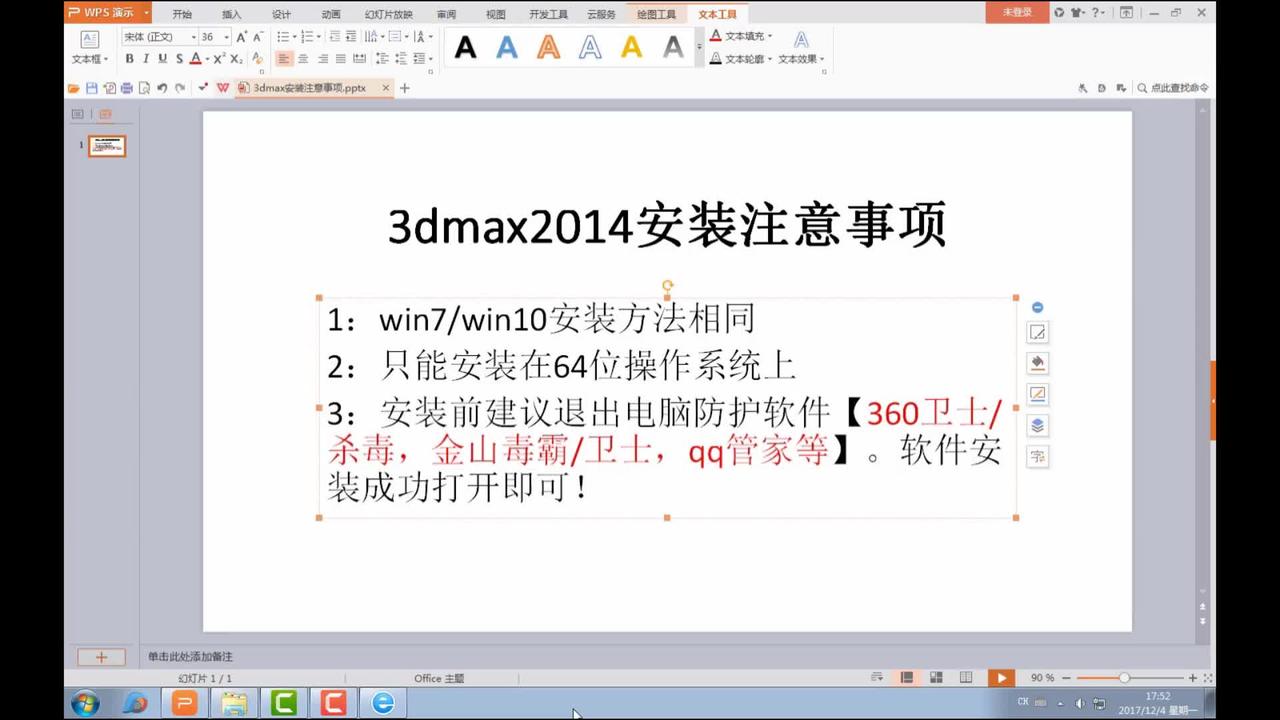Switch to the 插入 ribbon tab

tap(230, 14)
